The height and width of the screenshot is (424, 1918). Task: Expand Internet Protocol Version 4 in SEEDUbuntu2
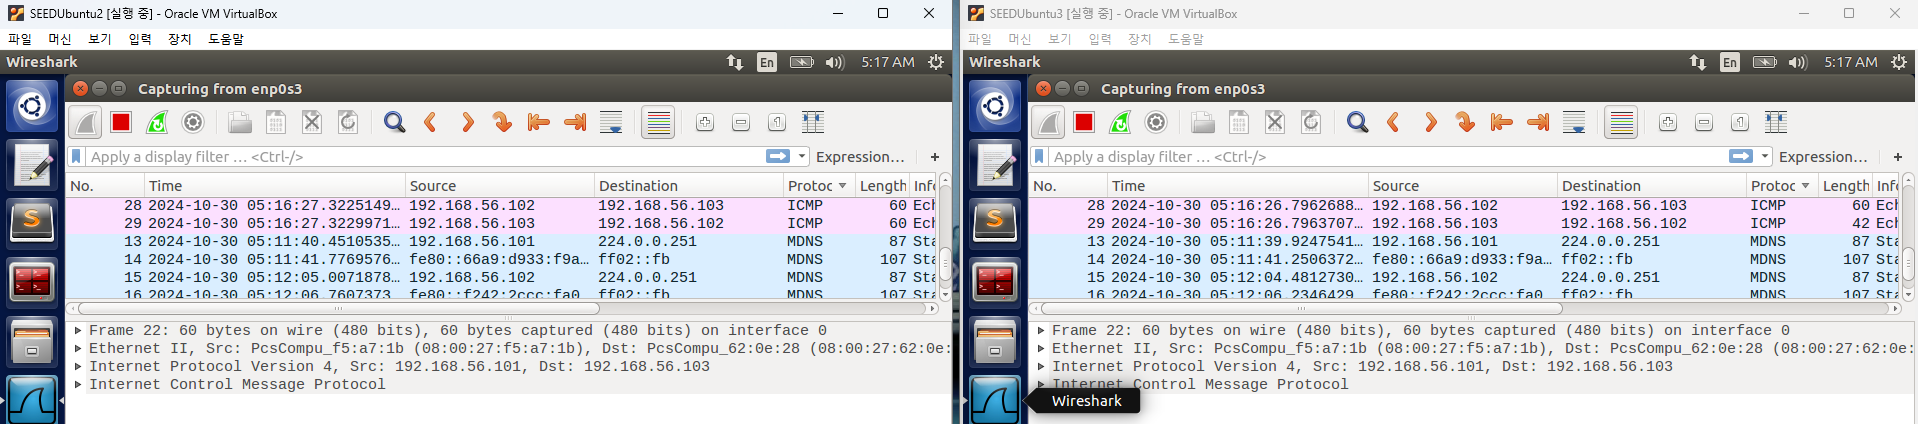click(78, 366)
